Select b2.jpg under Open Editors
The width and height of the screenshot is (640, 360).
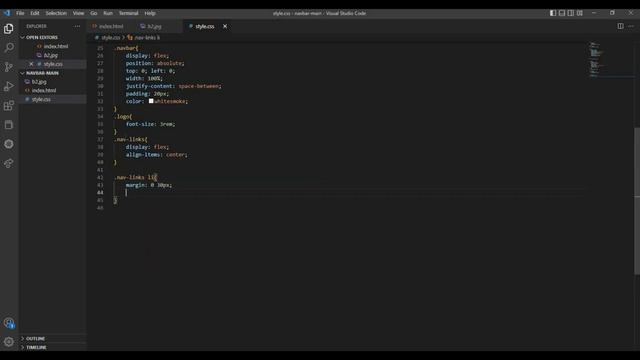point(51,55)
